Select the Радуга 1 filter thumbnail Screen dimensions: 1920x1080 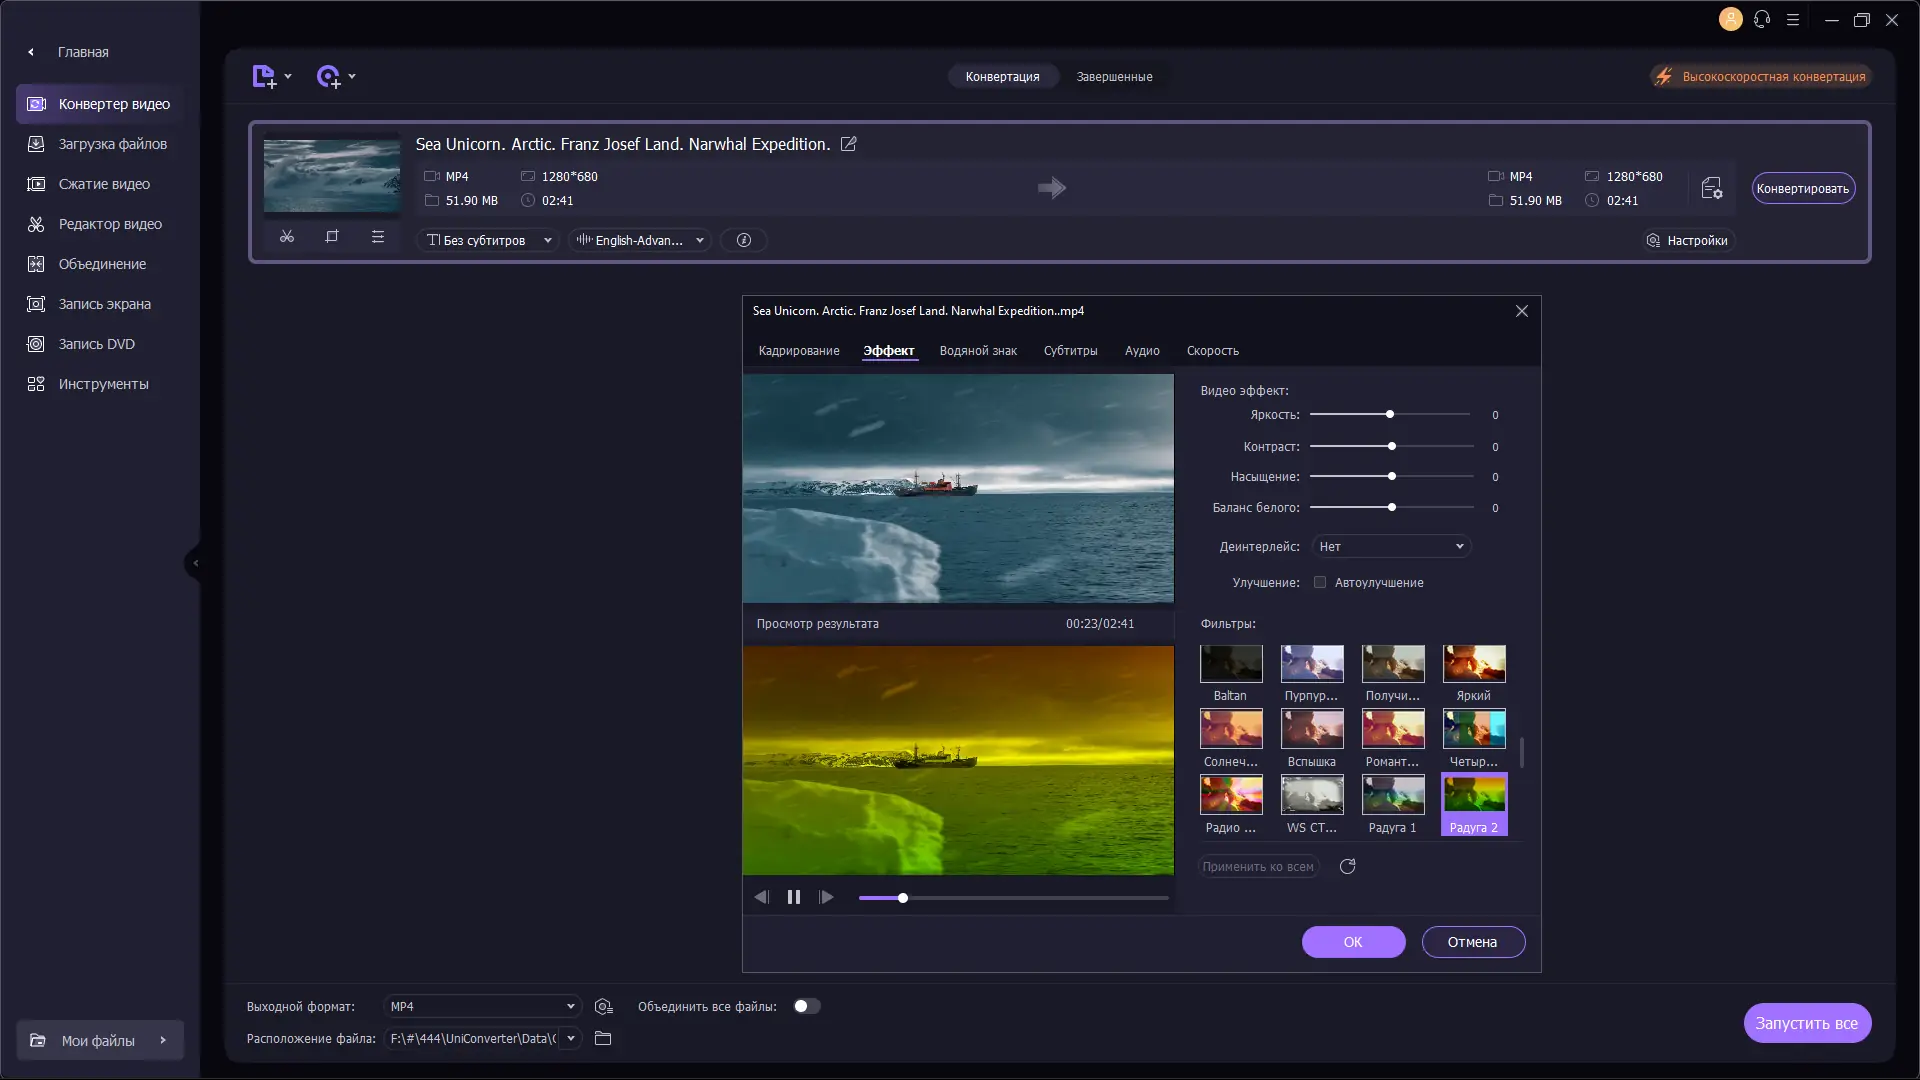(1392, 797)
